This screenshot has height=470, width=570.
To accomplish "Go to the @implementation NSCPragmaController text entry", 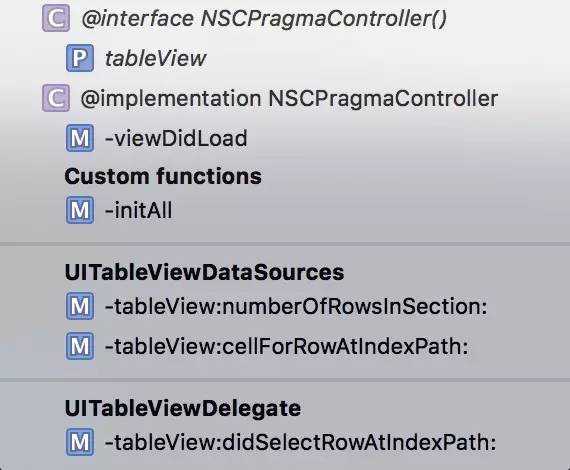I will coord(289,99).
